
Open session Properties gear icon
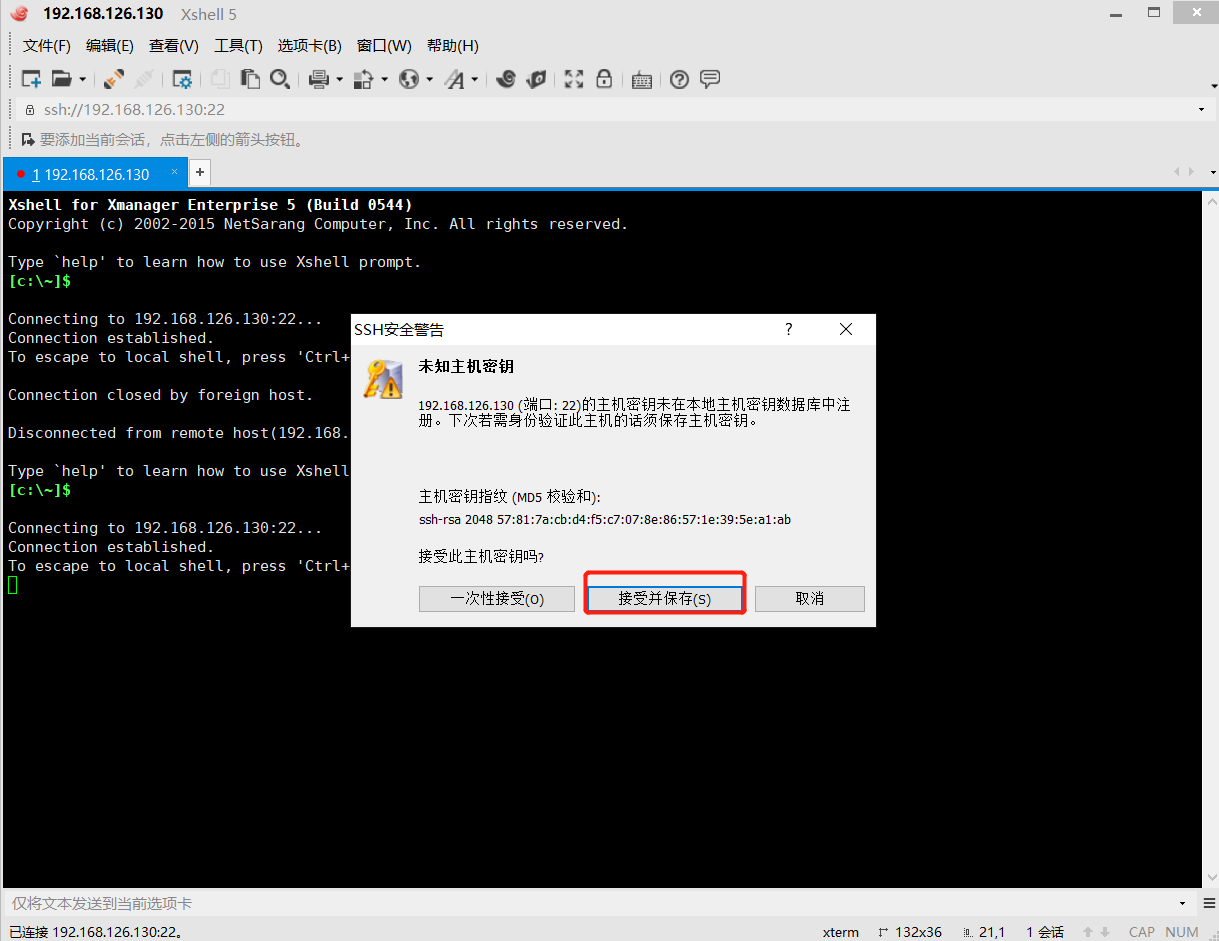point(182,79)
